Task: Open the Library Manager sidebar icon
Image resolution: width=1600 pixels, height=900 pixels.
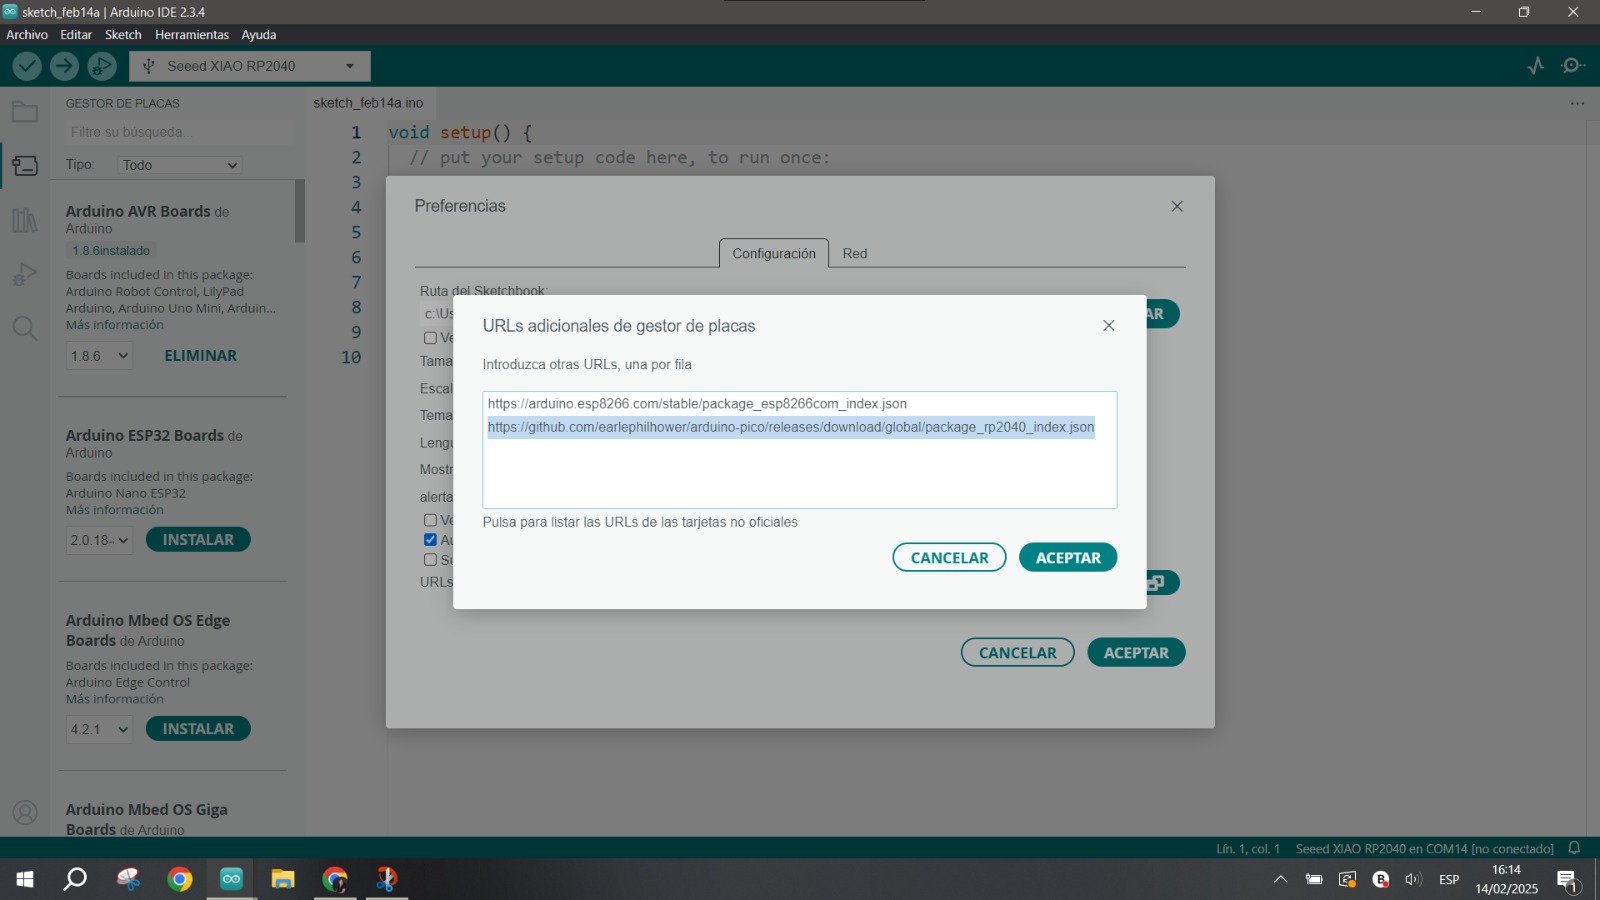Action: point(25,220)
